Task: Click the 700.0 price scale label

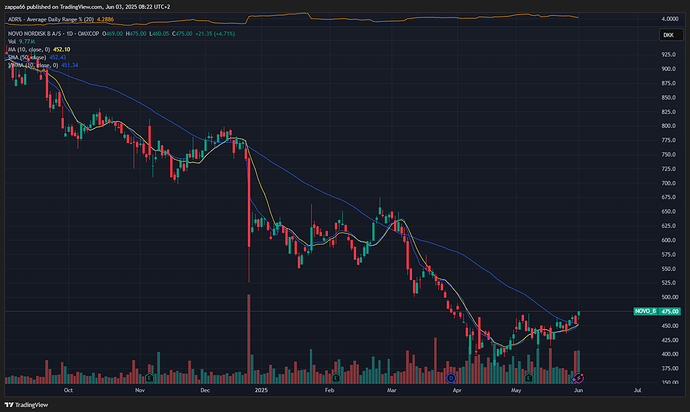Action: coord(668,183)
